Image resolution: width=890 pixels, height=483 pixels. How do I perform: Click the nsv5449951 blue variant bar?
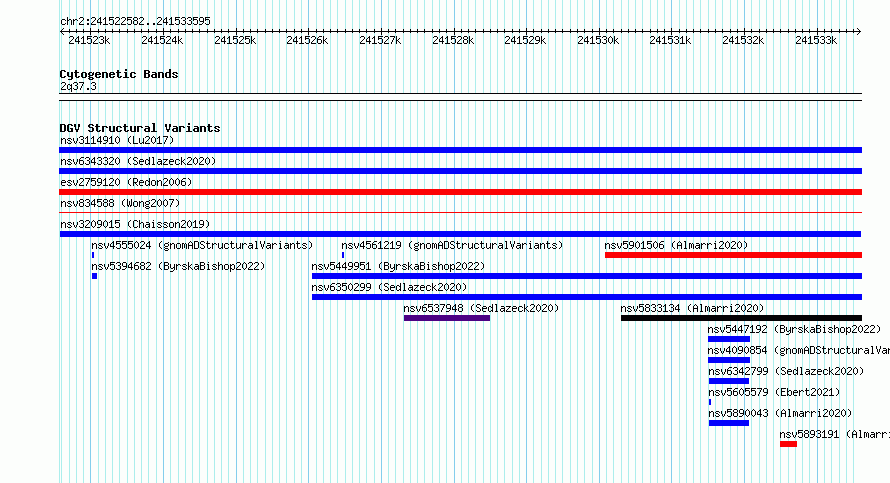pyautogui.click(x=587, y=276)
